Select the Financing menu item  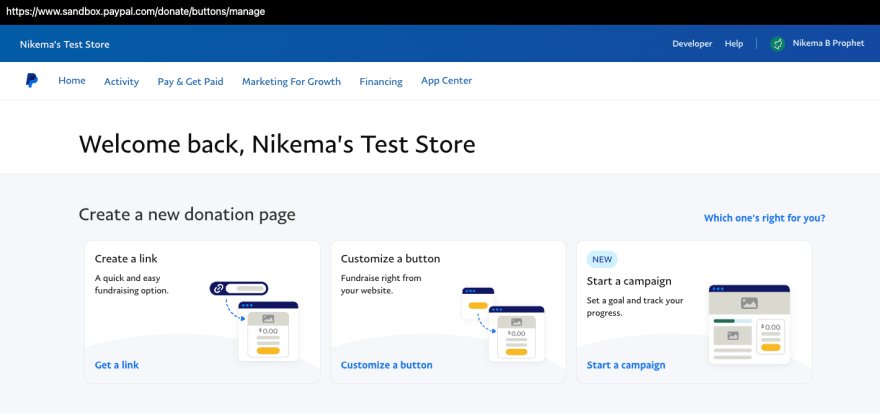point(381,82)
